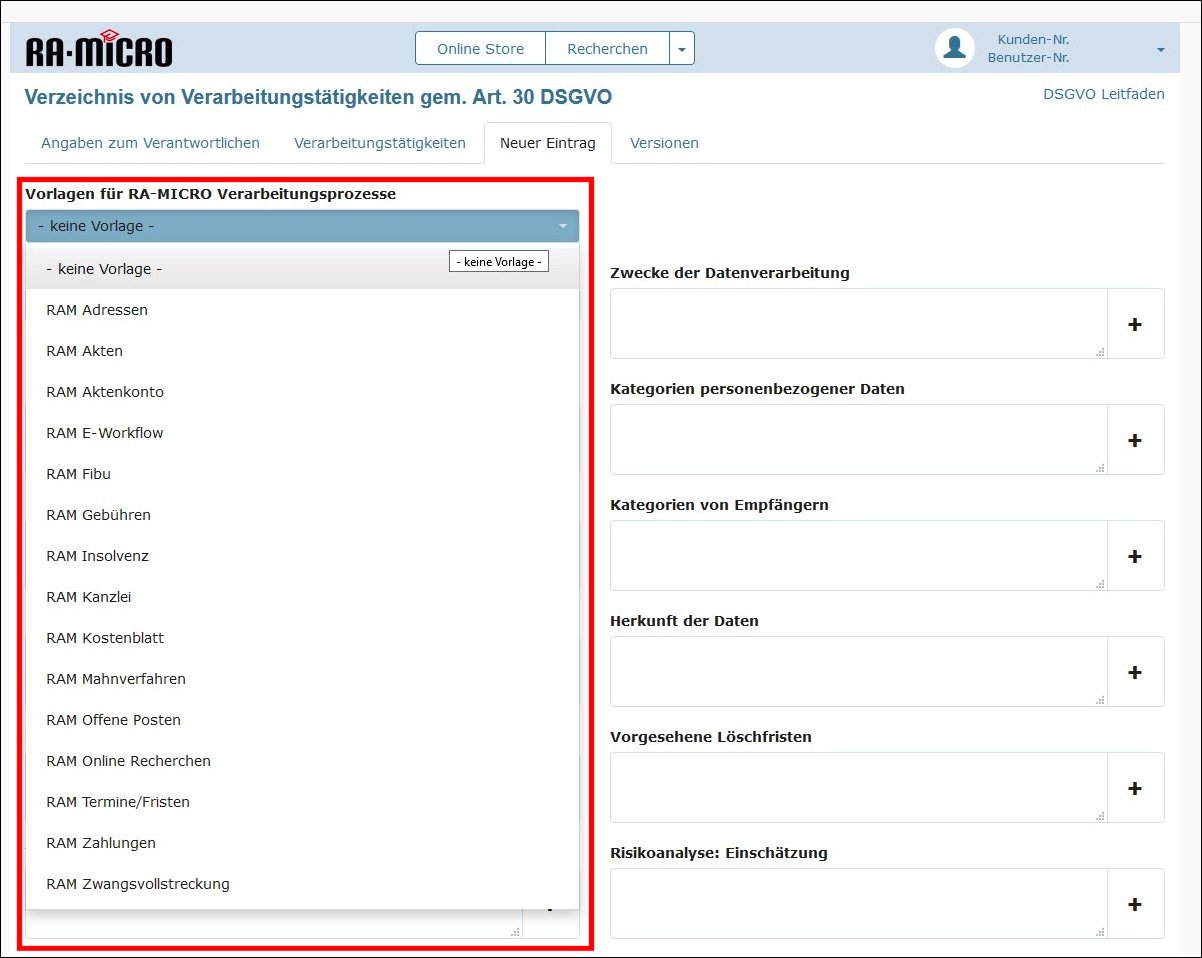Click plus button beside Vorgesehene Löschfristen
Viewport: 1202px width, 958px height.
coord(1135,788)
